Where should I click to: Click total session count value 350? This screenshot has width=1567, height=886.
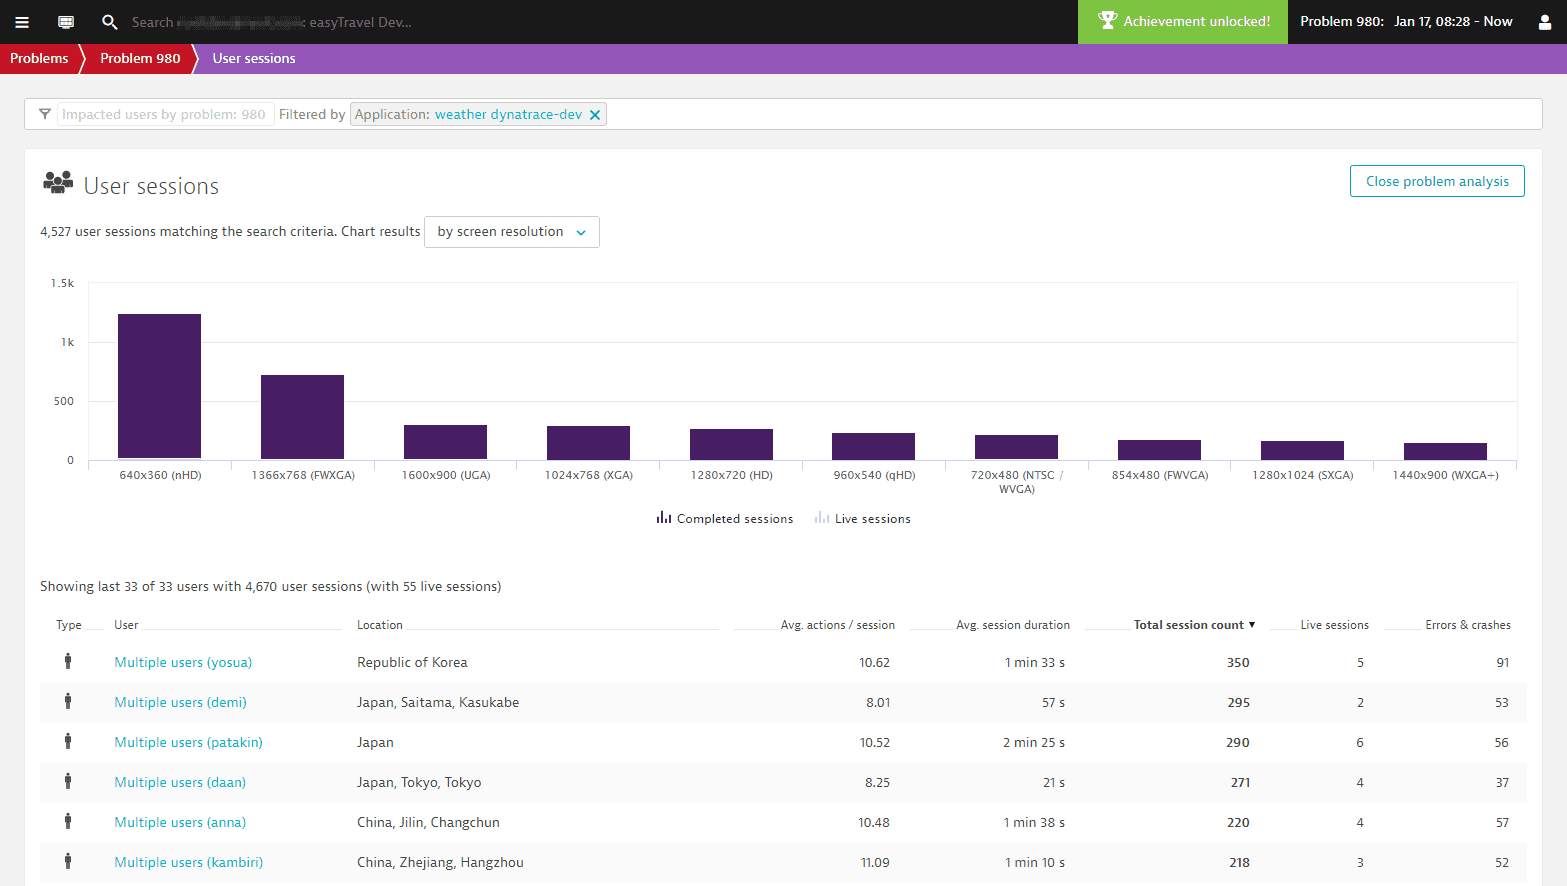point(1238,662)
